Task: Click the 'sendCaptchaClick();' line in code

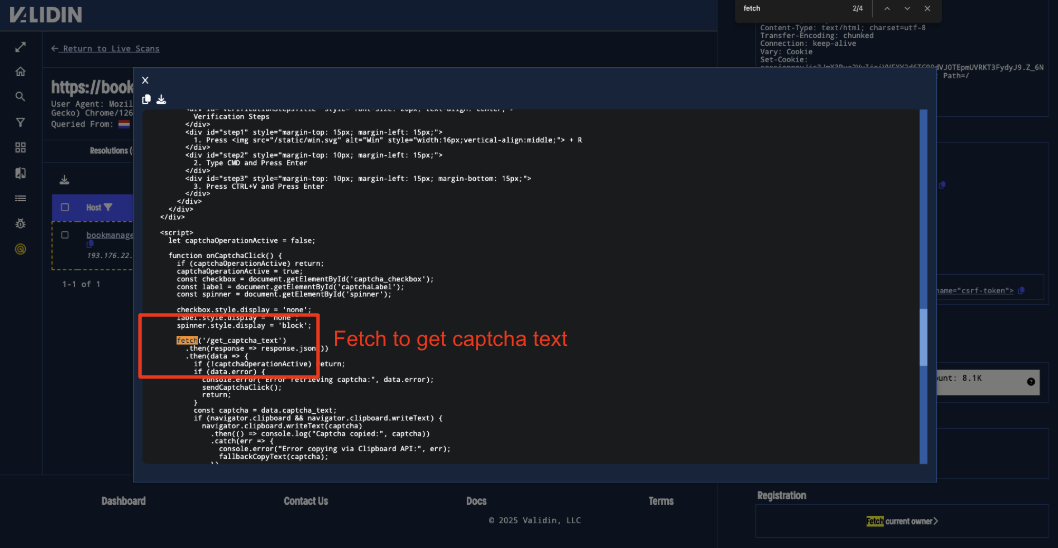Action: (x=242, y=387)
